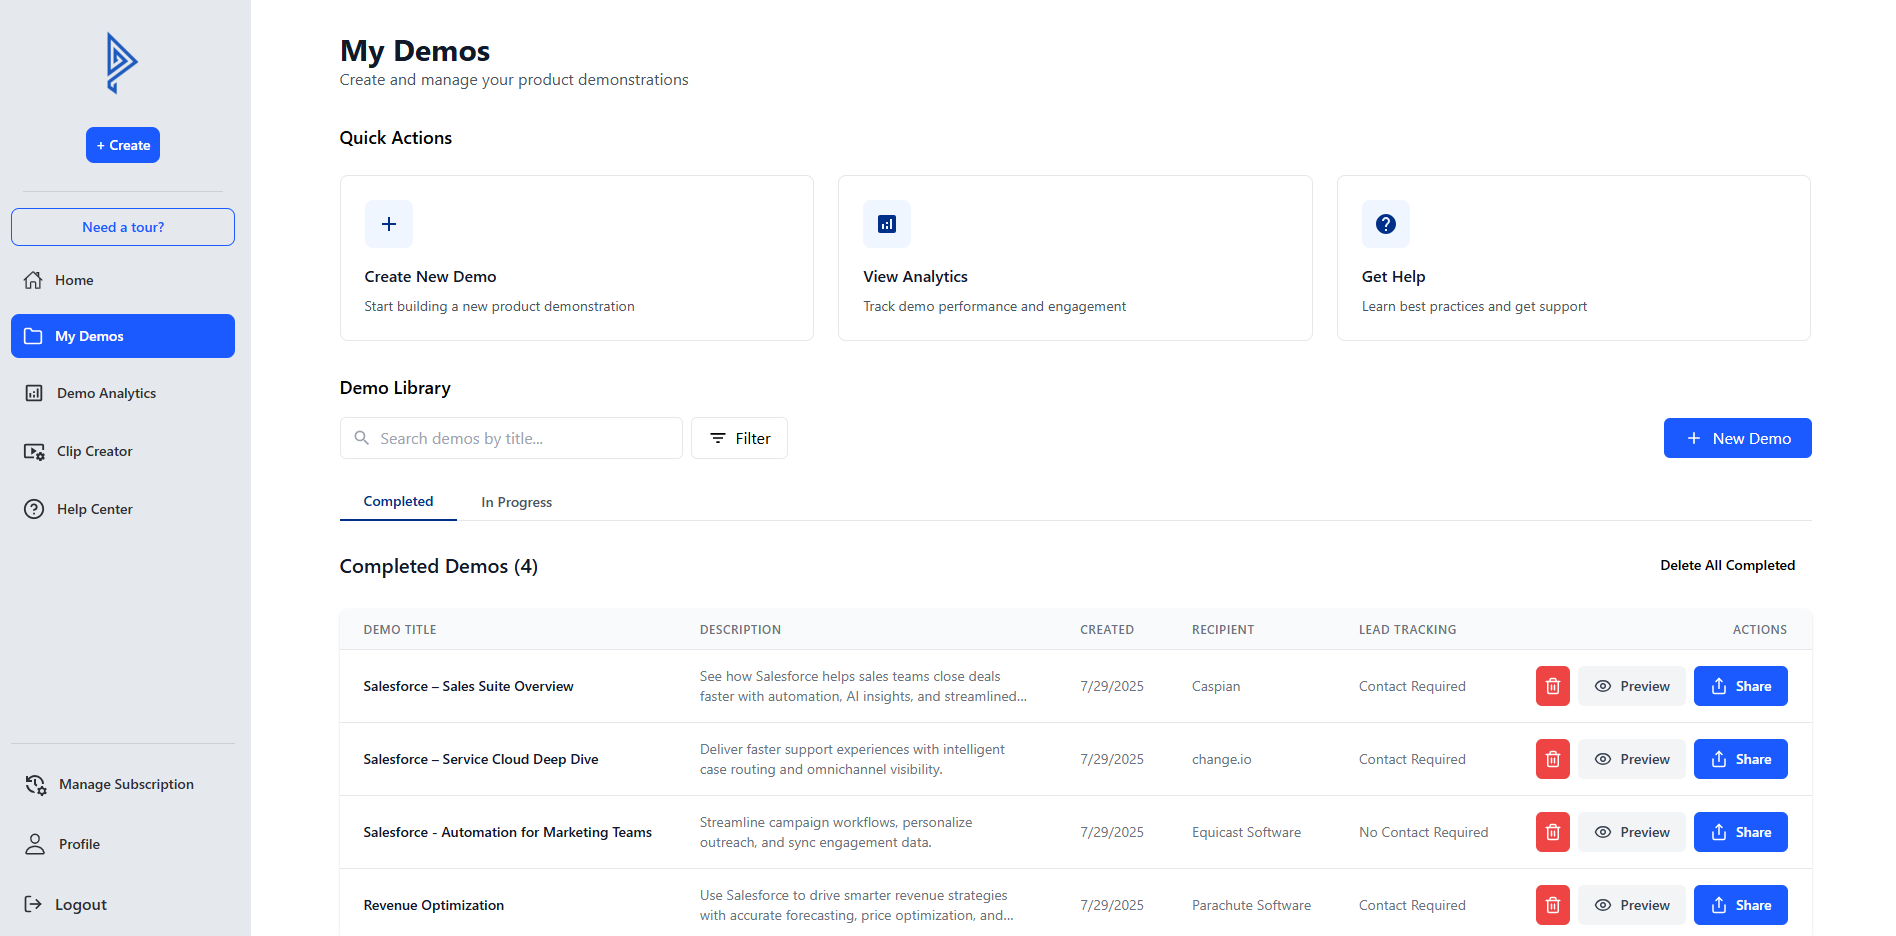
Task: Click Salesforce - Automation for Marketing Teams title
Action: point(507,832)
